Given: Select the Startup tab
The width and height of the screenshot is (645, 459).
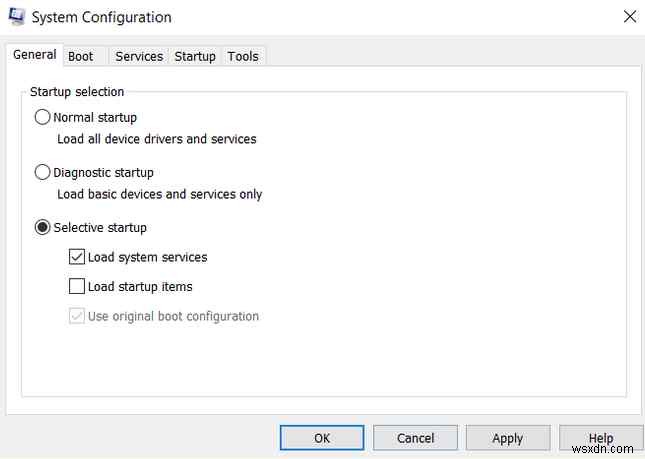Looking at the screenshot, I should pos(195,56).
